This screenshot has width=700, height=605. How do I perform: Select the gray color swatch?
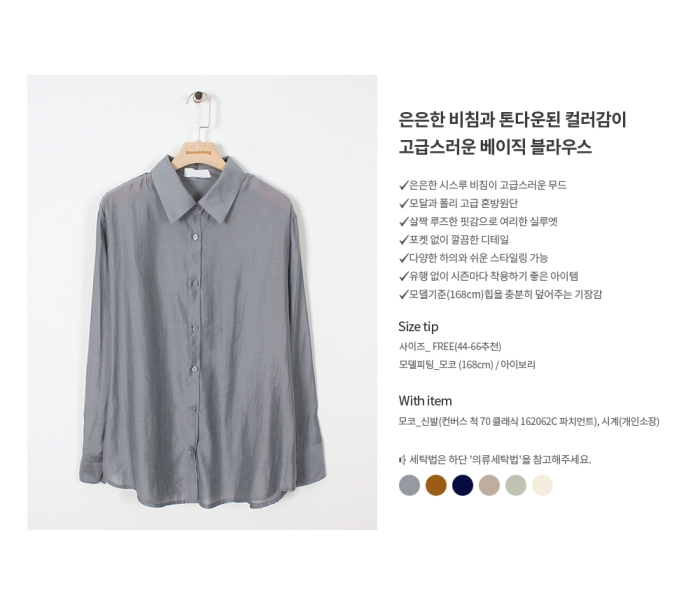(409, 485)
